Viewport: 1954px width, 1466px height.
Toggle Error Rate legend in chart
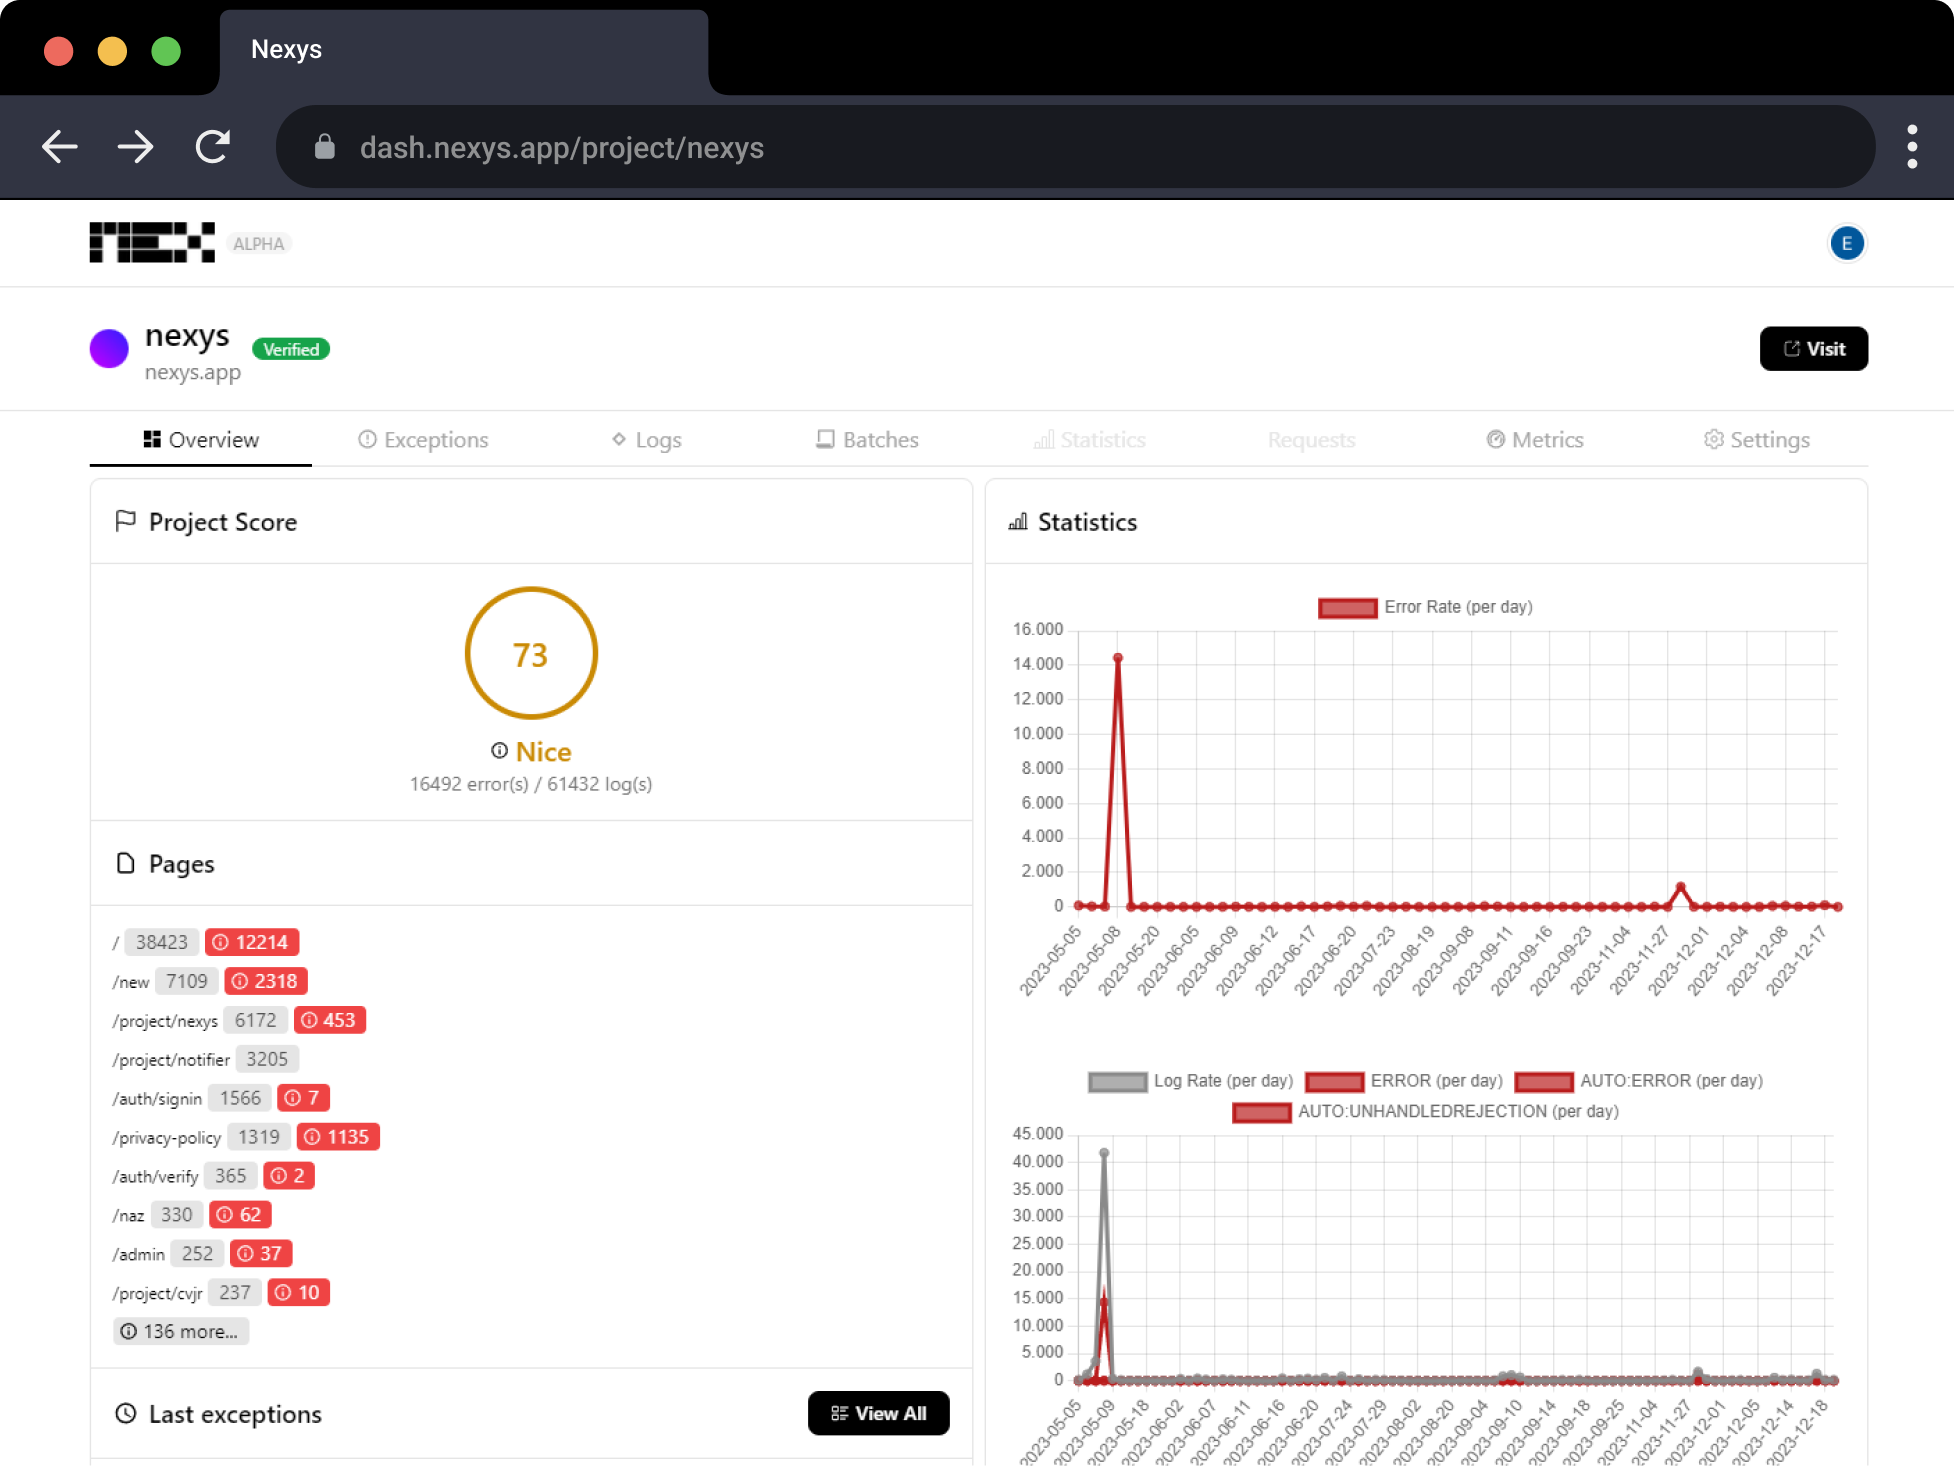click(1425, 607)
